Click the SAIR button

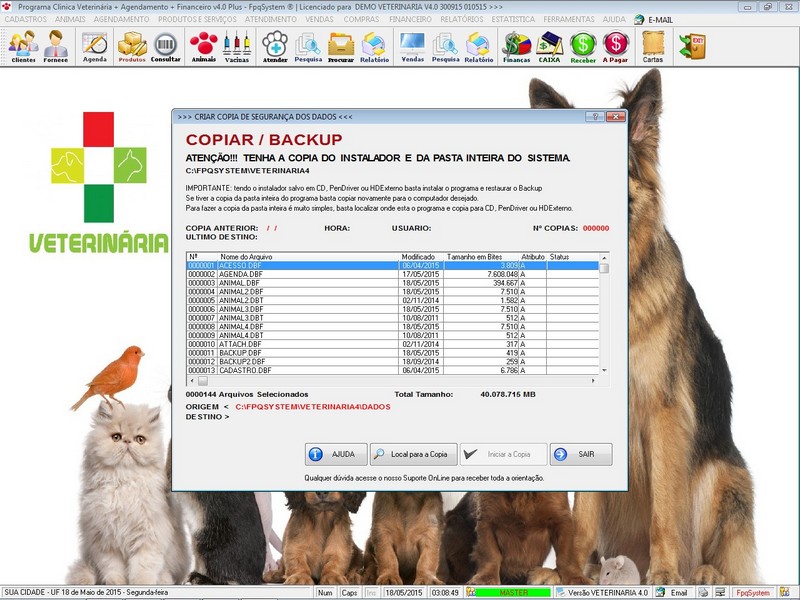pos(581,454)
